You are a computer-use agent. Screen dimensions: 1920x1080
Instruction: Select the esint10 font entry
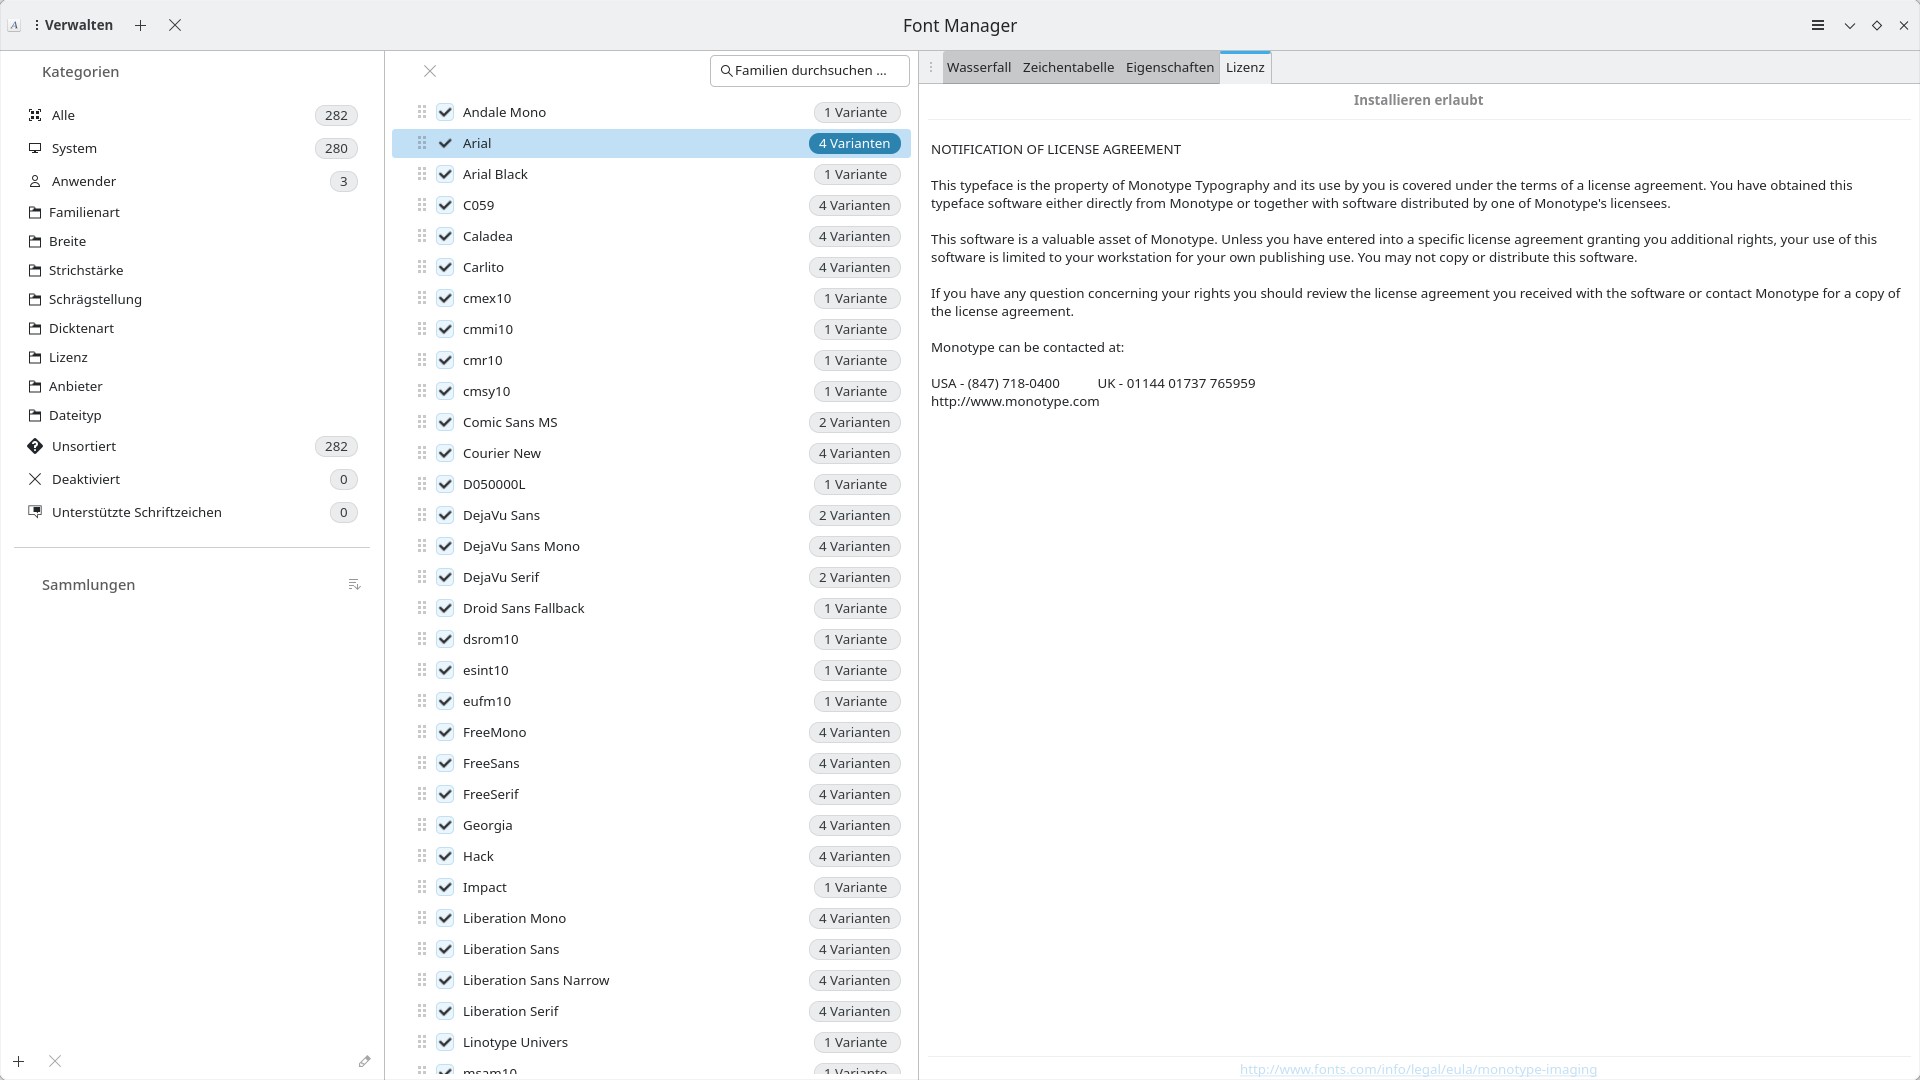pos(651,670)
